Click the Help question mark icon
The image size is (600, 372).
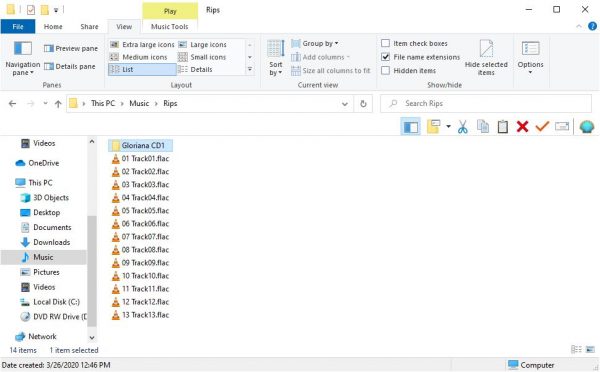click(592, 26)
